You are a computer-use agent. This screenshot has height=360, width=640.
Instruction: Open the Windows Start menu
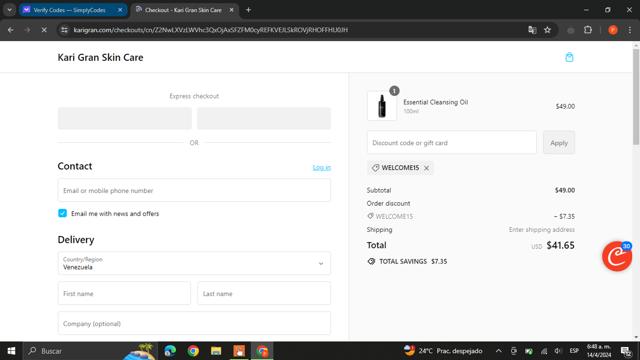click(11, 351)
